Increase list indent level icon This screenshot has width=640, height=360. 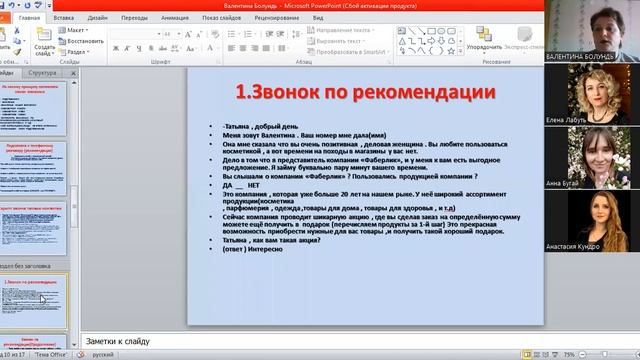pos(280,34)
